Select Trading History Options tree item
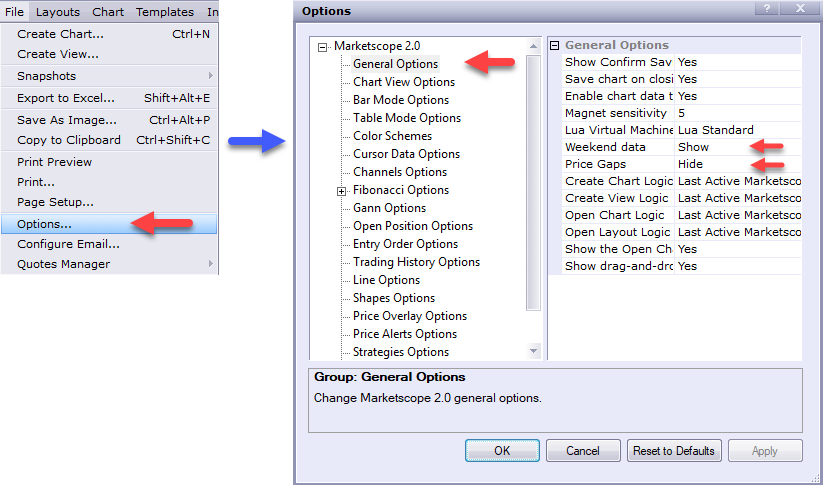Screen dimensions: 823x485 point(416,262)
